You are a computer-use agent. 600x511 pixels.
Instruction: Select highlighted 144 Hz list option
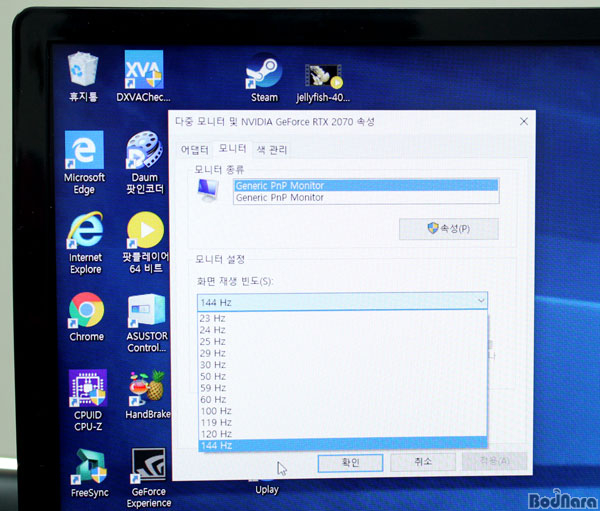[x=342, y=445]
